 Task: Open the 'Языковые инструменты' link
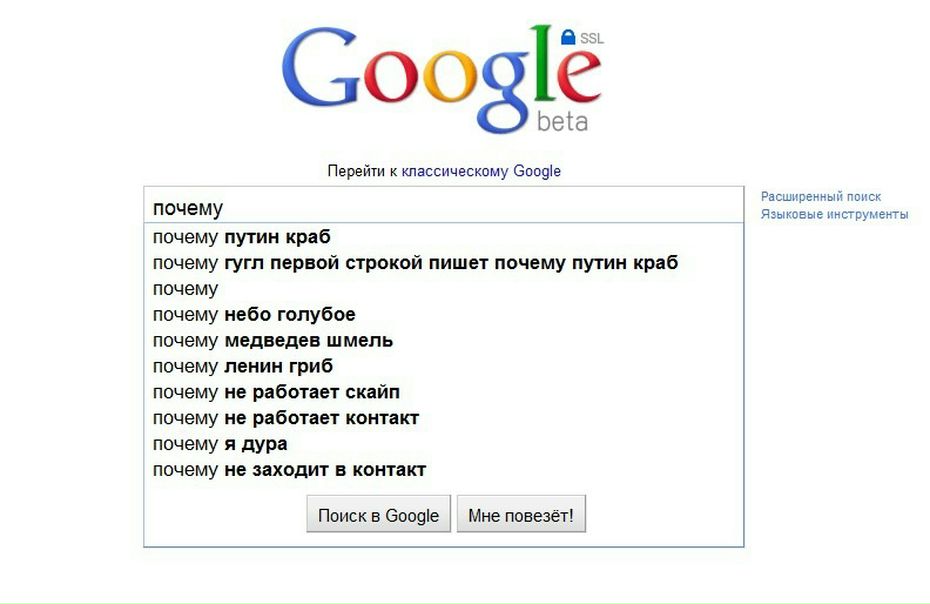pos(834,214)
